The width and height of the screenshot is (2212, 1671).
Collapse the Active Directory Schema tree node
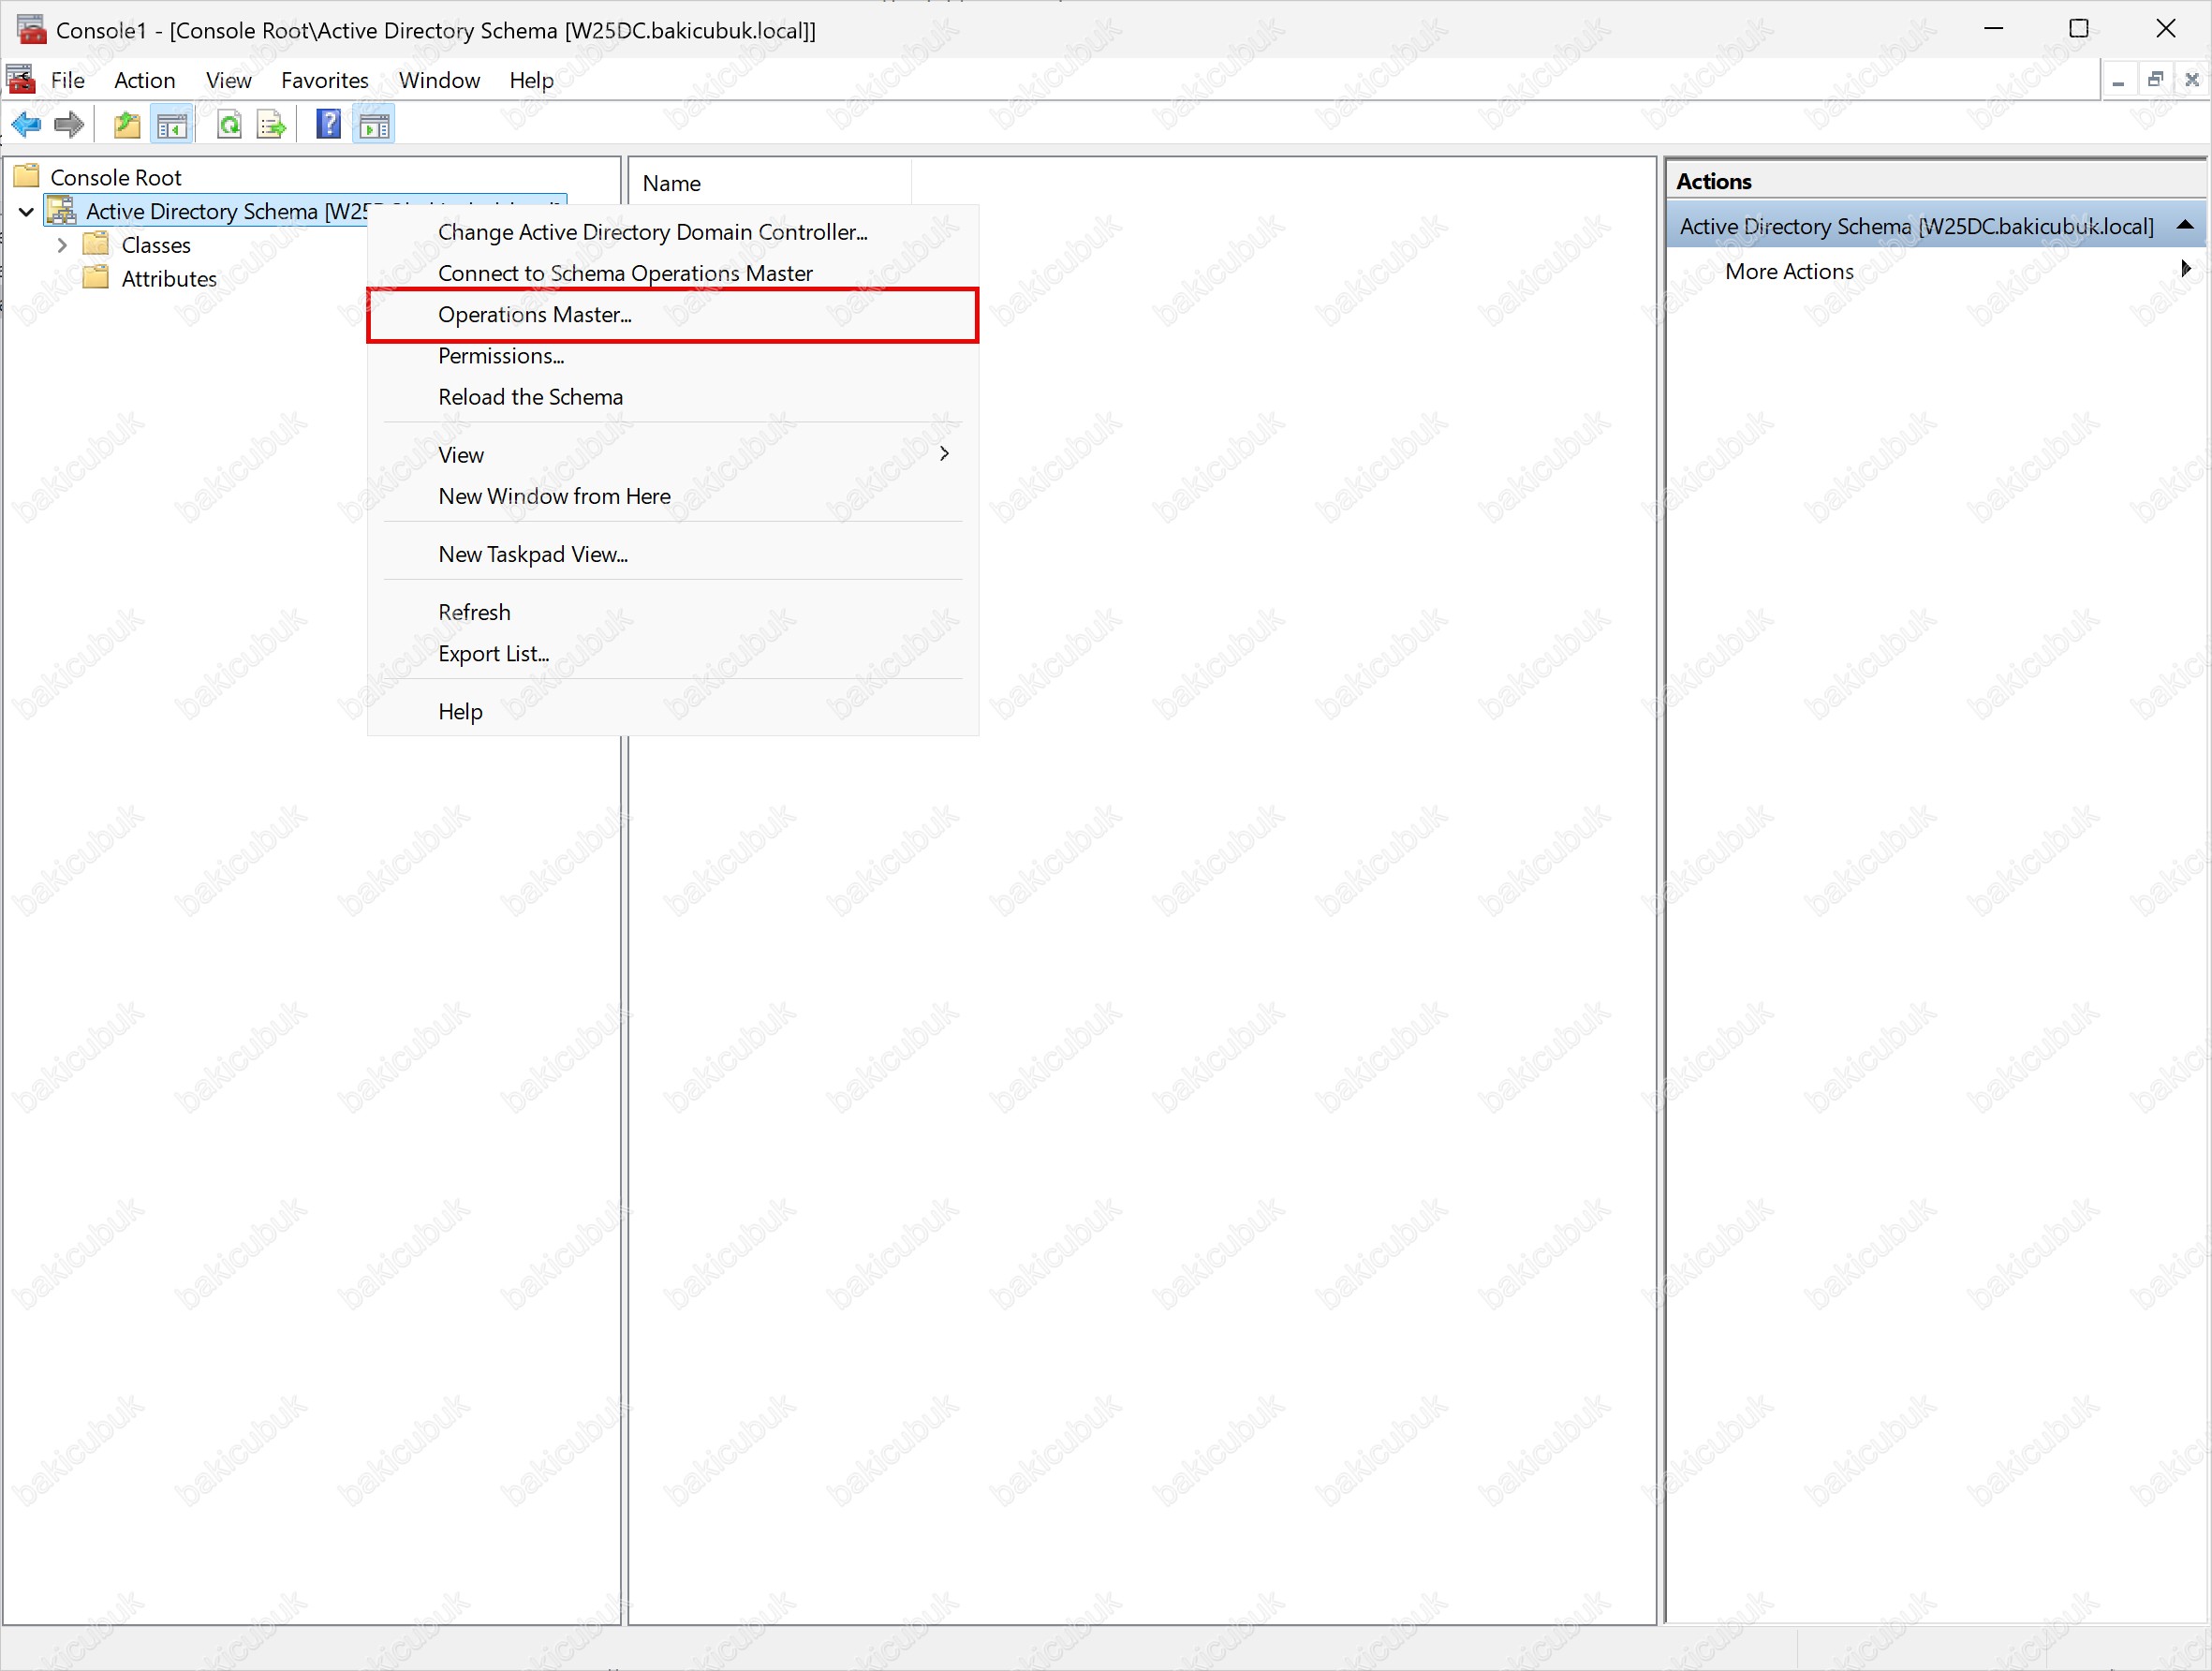coord(26,211)
